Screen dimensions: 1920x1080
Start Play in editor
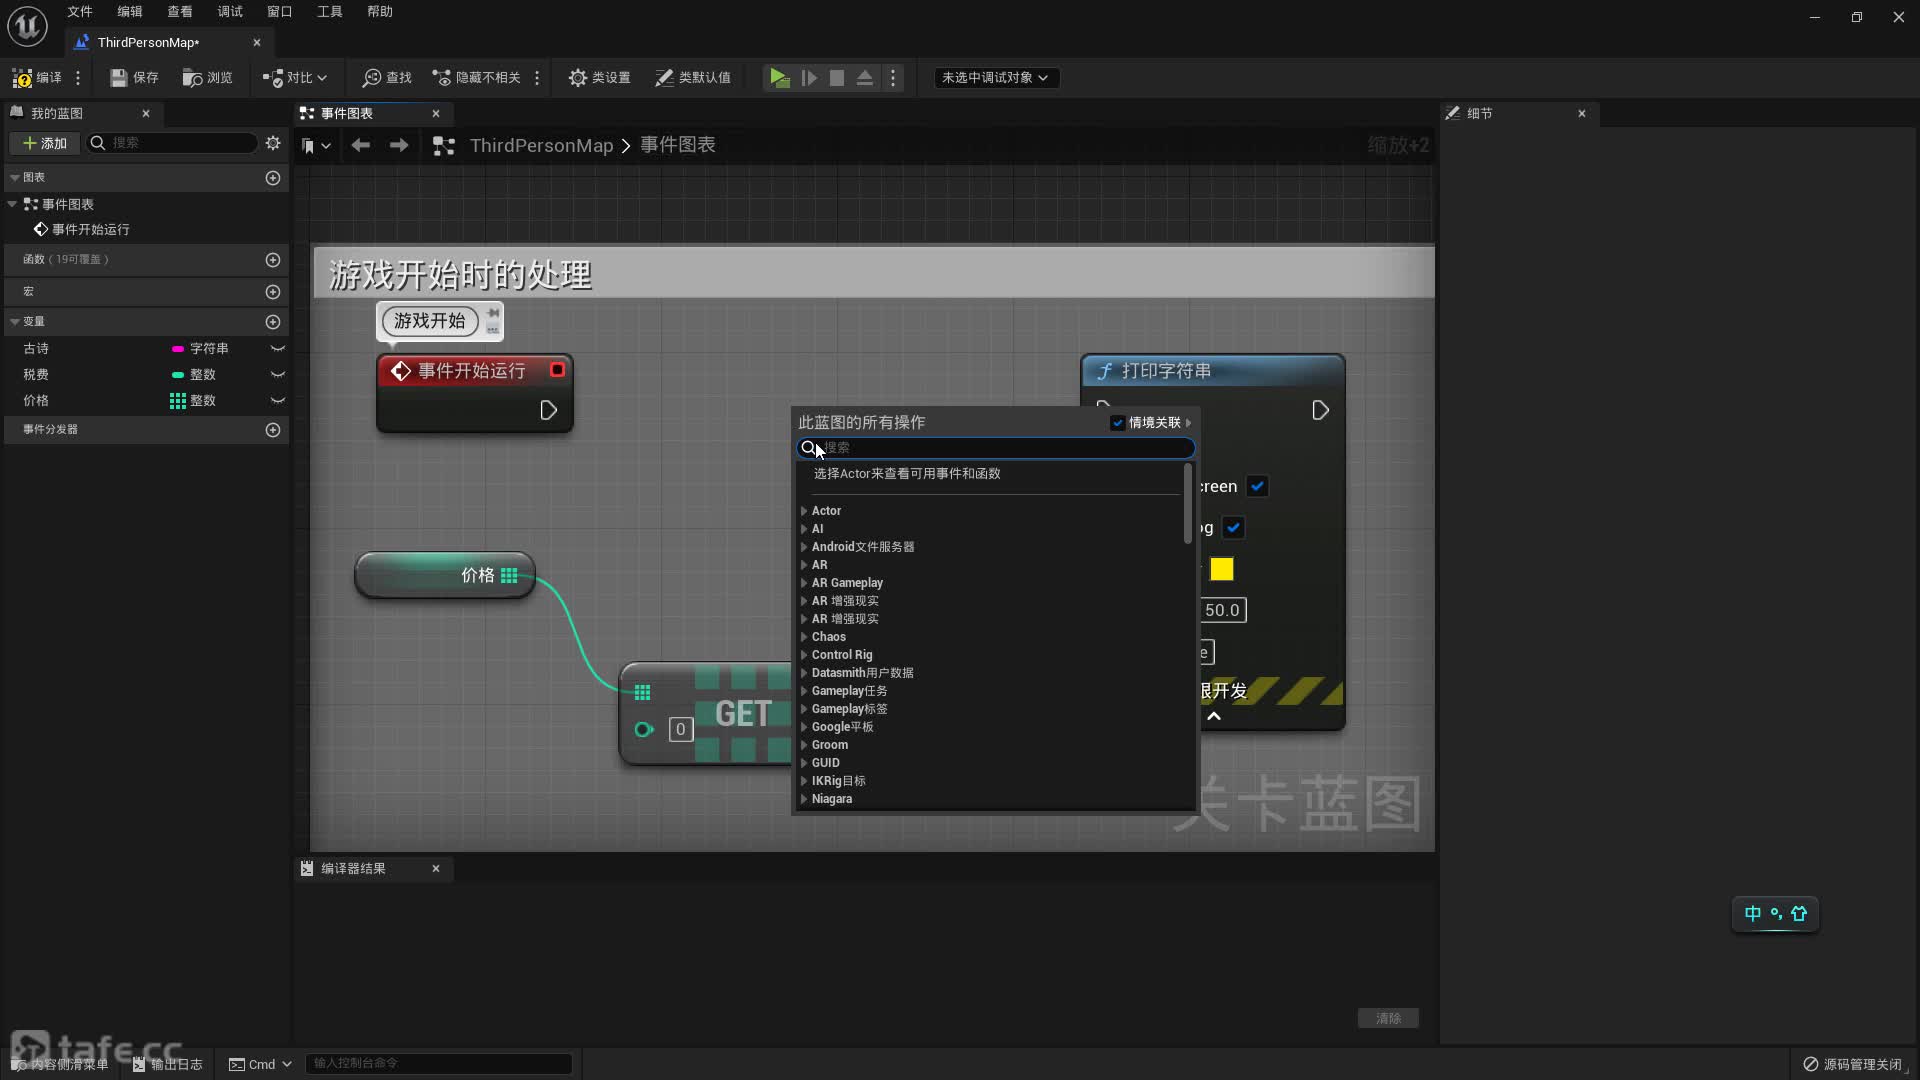pyautogui.click(x=779, y=77)
